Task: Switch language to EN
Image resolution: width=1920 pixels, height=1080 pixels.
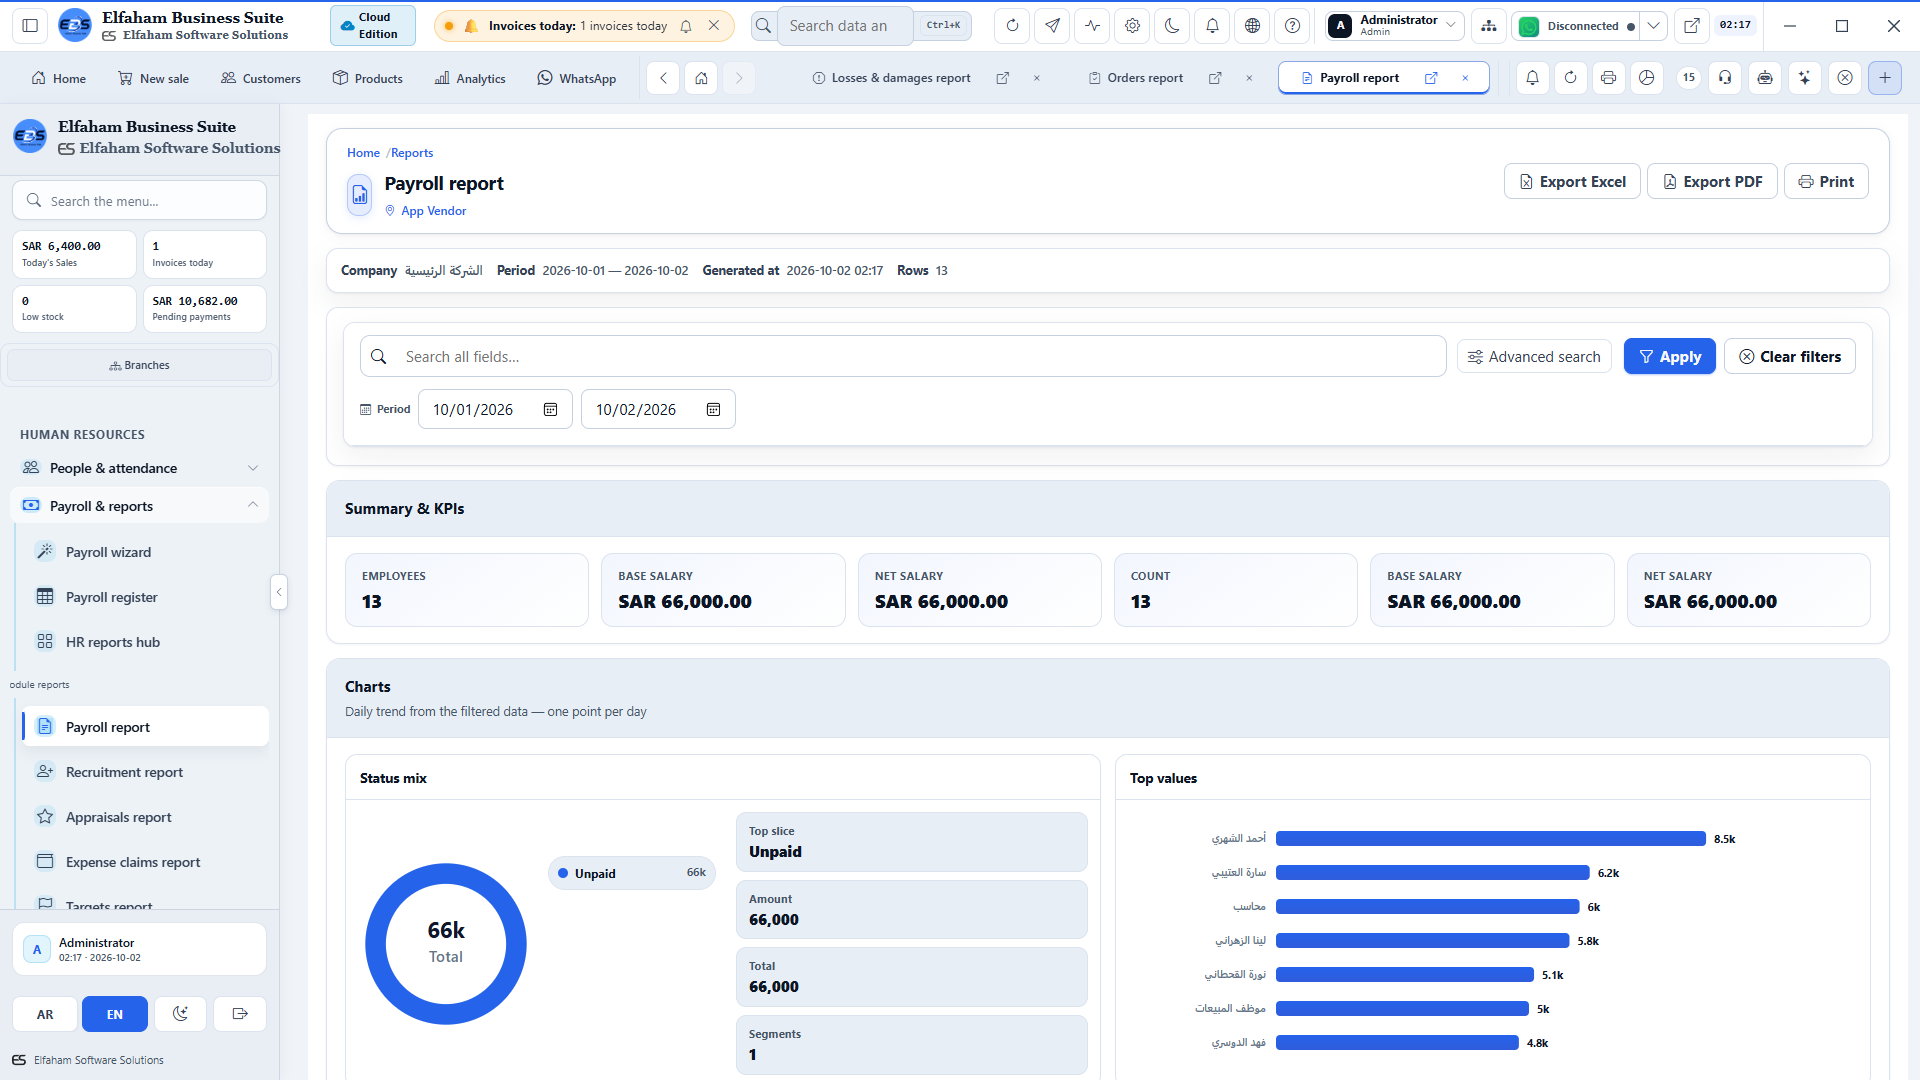Action: (x=115, y=1014)
